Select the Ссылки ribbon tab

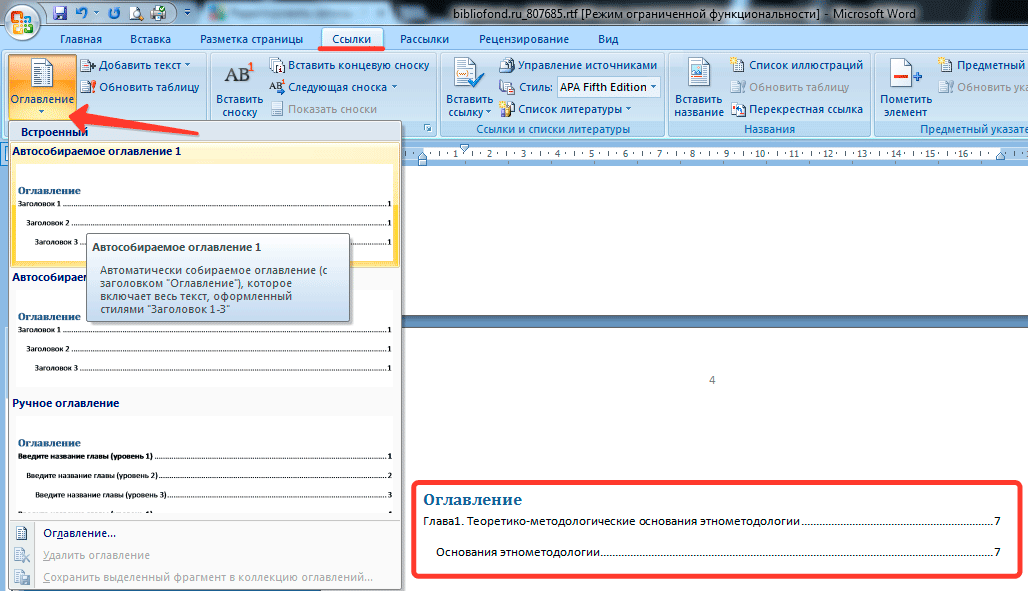(351, 39)
